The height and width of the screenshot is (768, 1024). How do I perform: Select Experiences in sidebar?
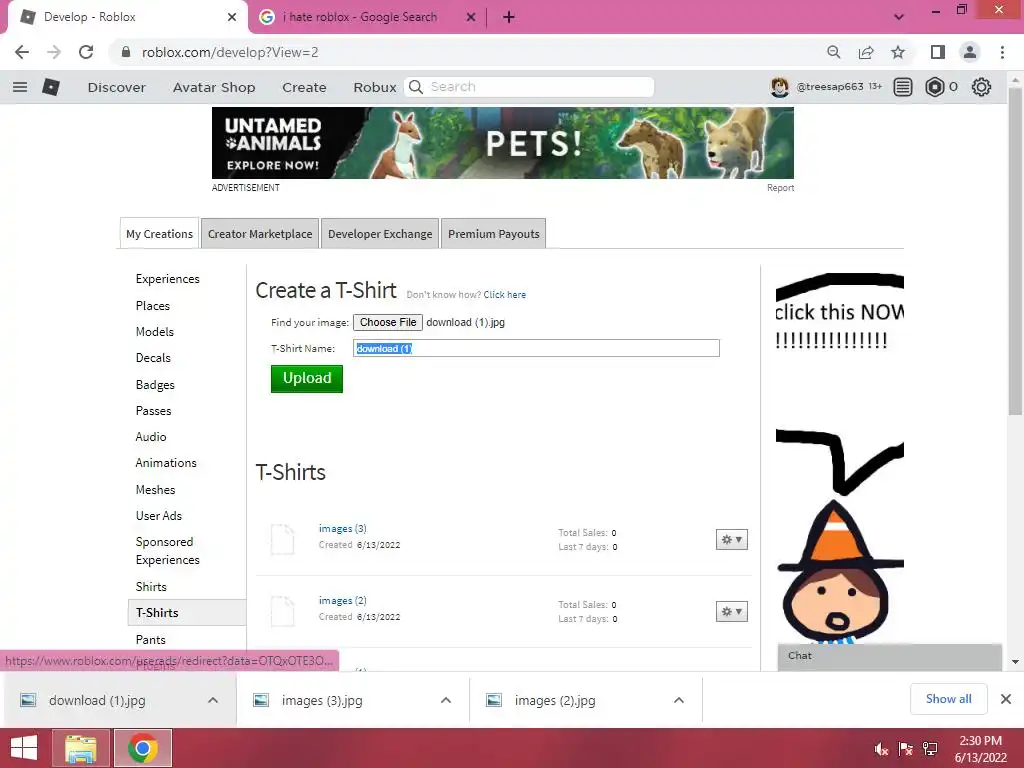(x=168, y=279)
